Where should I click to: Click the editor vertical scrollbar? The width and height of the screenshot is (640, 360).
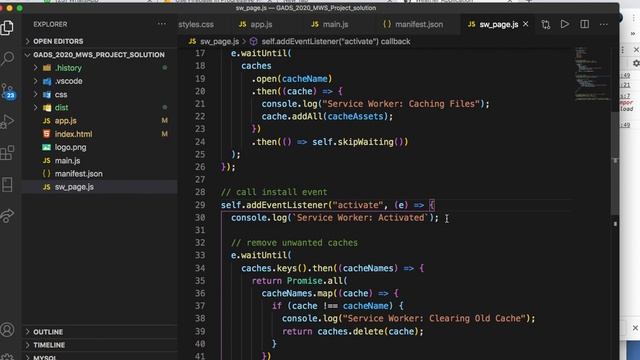(x=615, y=163)
